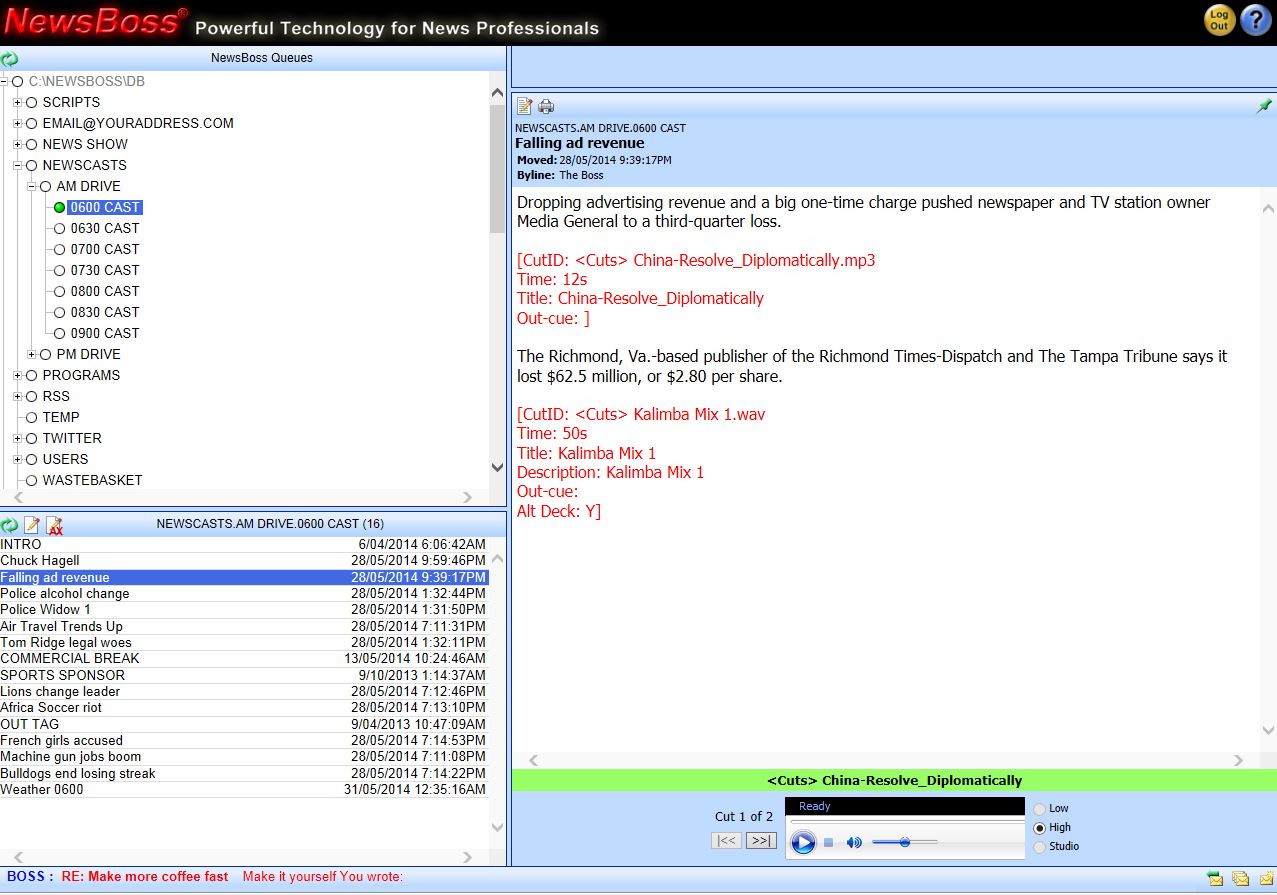Open the French girls accused story

coord(244,740)
